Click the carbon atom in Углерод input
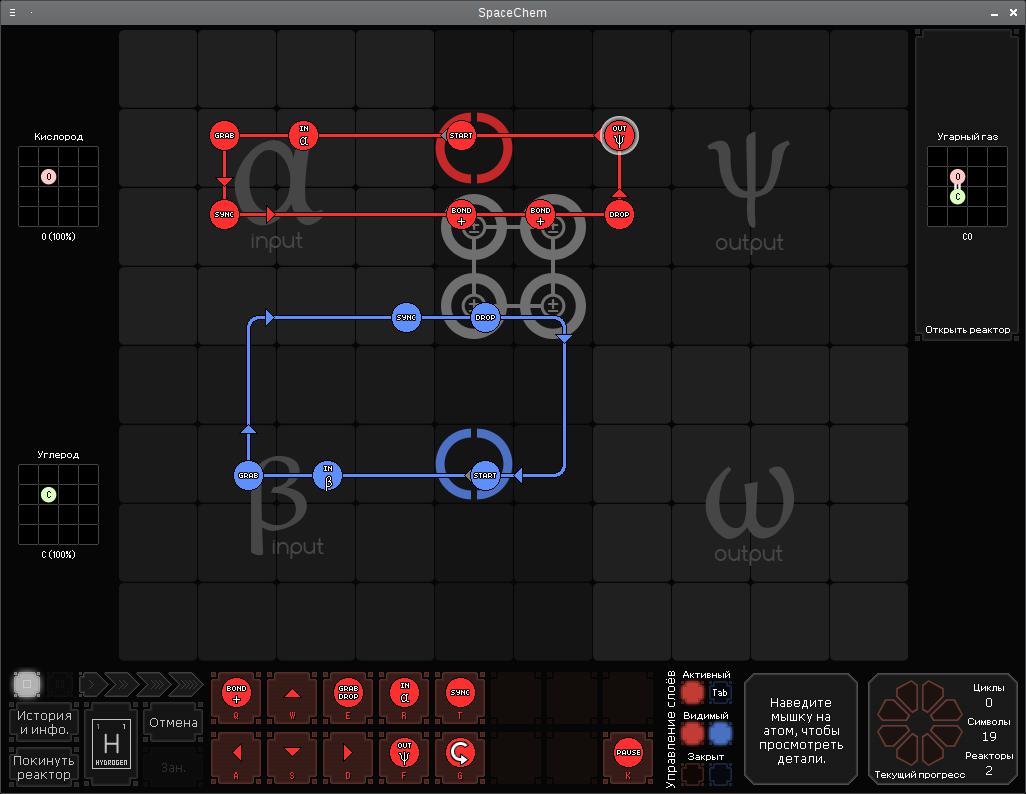Screen dimensions: 1026x794 point(48,495)
